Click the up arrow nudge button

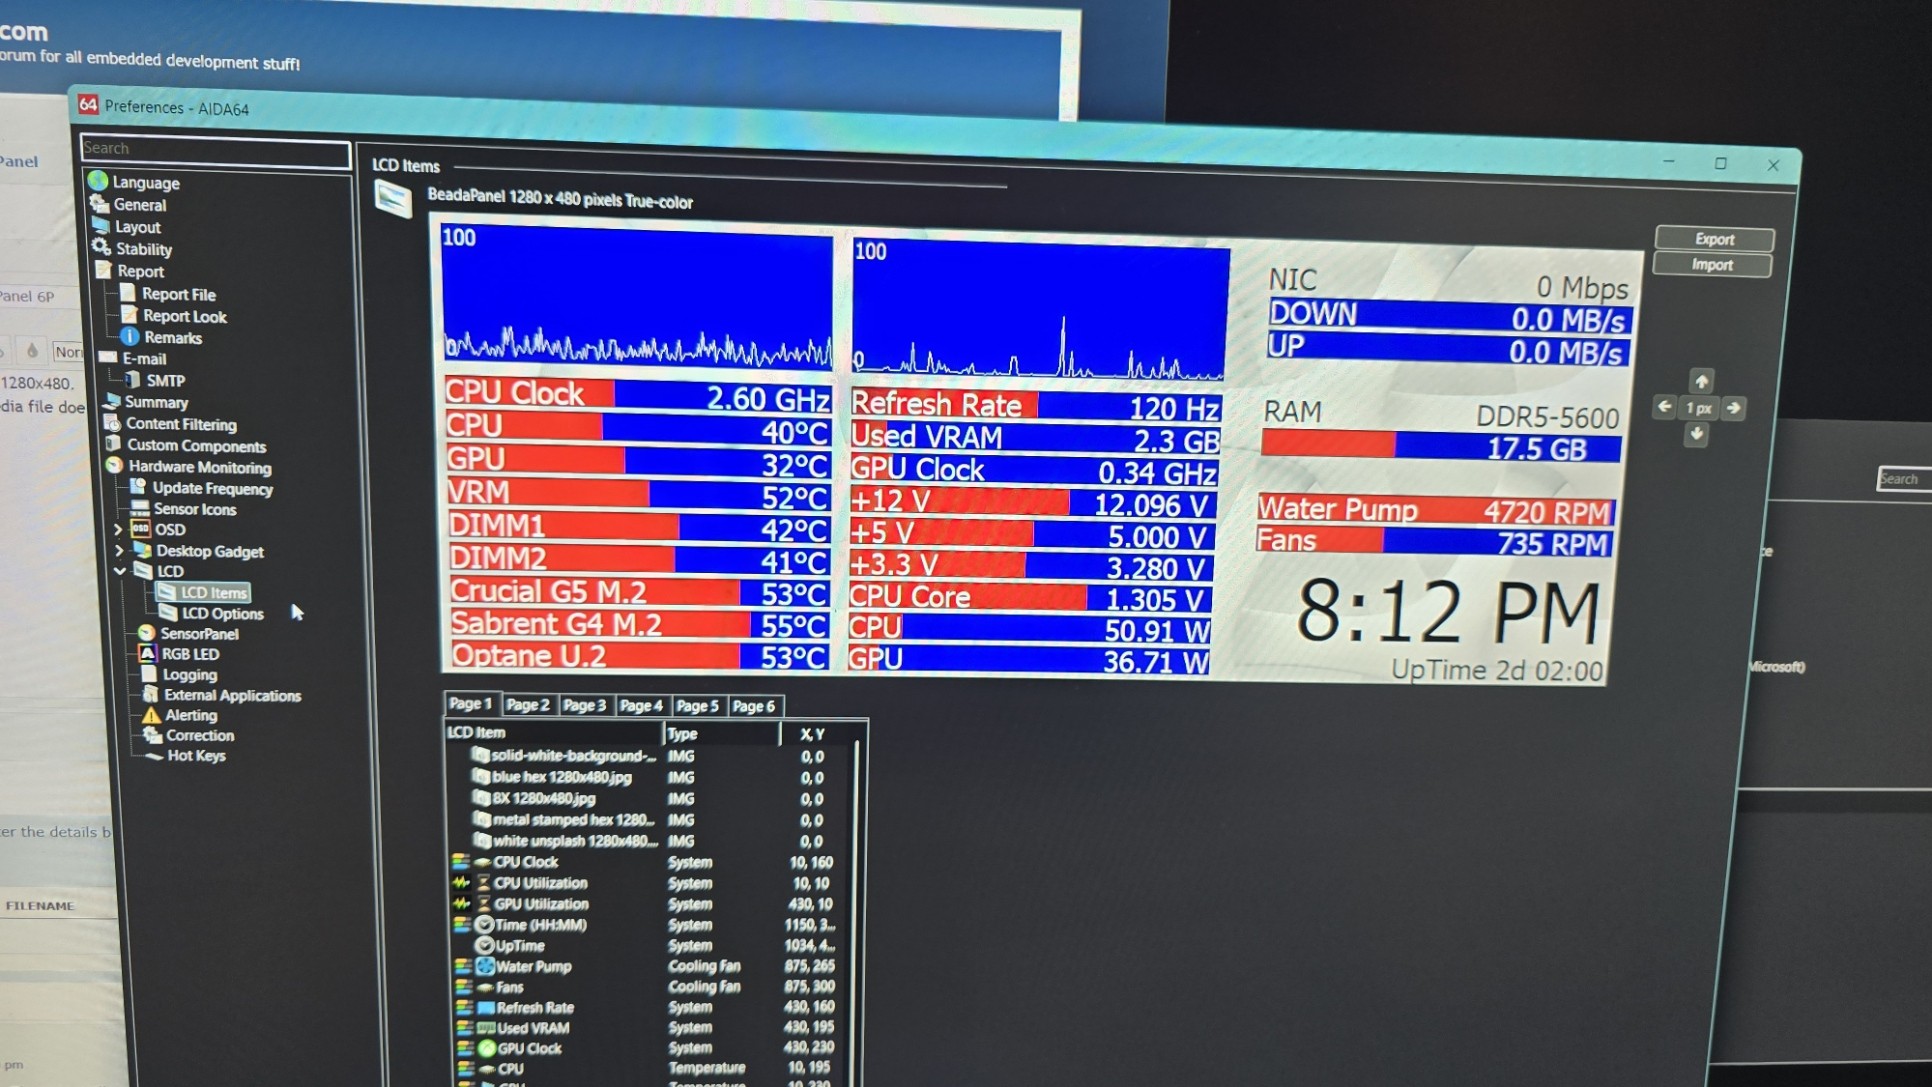1701,381
